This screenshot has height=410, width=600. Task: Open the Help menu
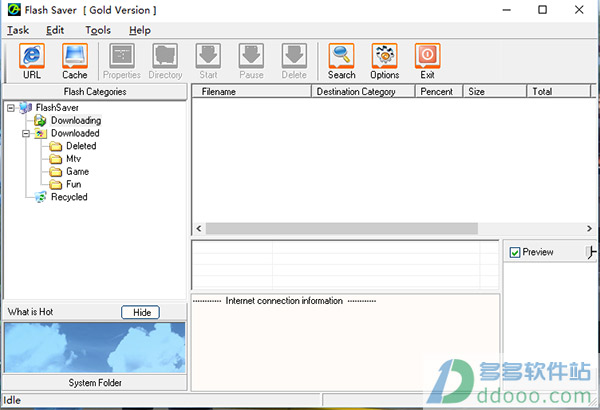click(x=140, y=30)
